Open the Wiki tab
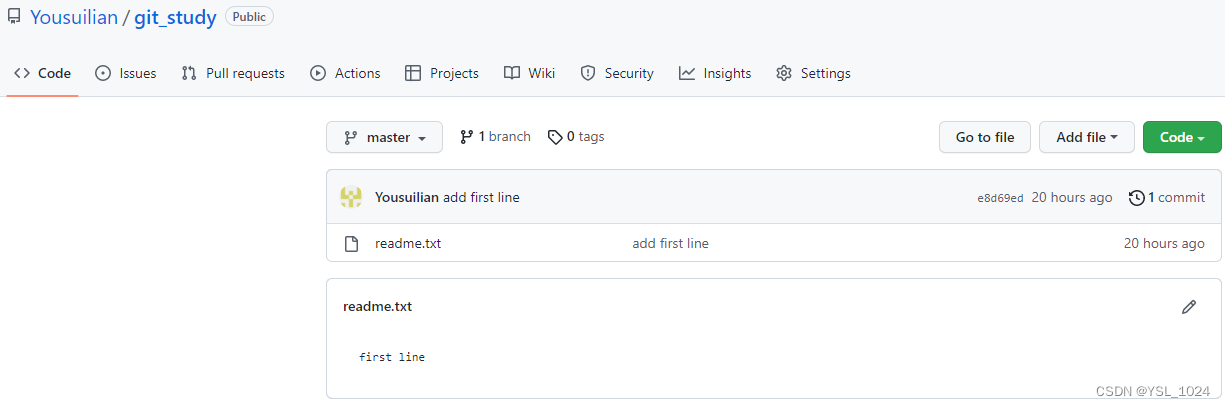Viewport: 1225px width, 407px height. coord(529,73)
